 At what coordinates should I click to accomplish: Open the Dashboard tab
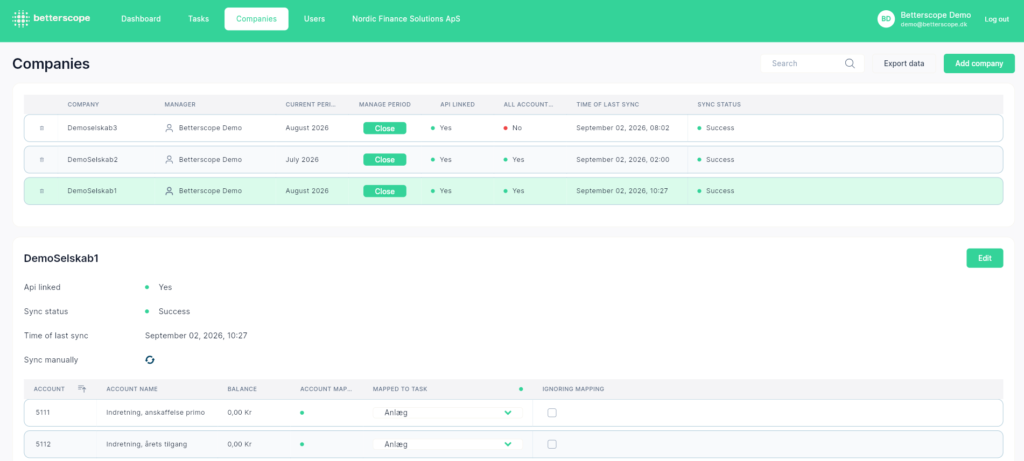coord(141,19)
